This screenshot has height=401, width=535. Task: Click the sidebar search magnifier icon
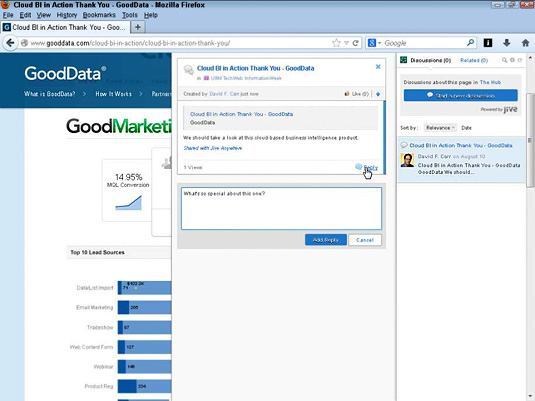pos(504,60)
